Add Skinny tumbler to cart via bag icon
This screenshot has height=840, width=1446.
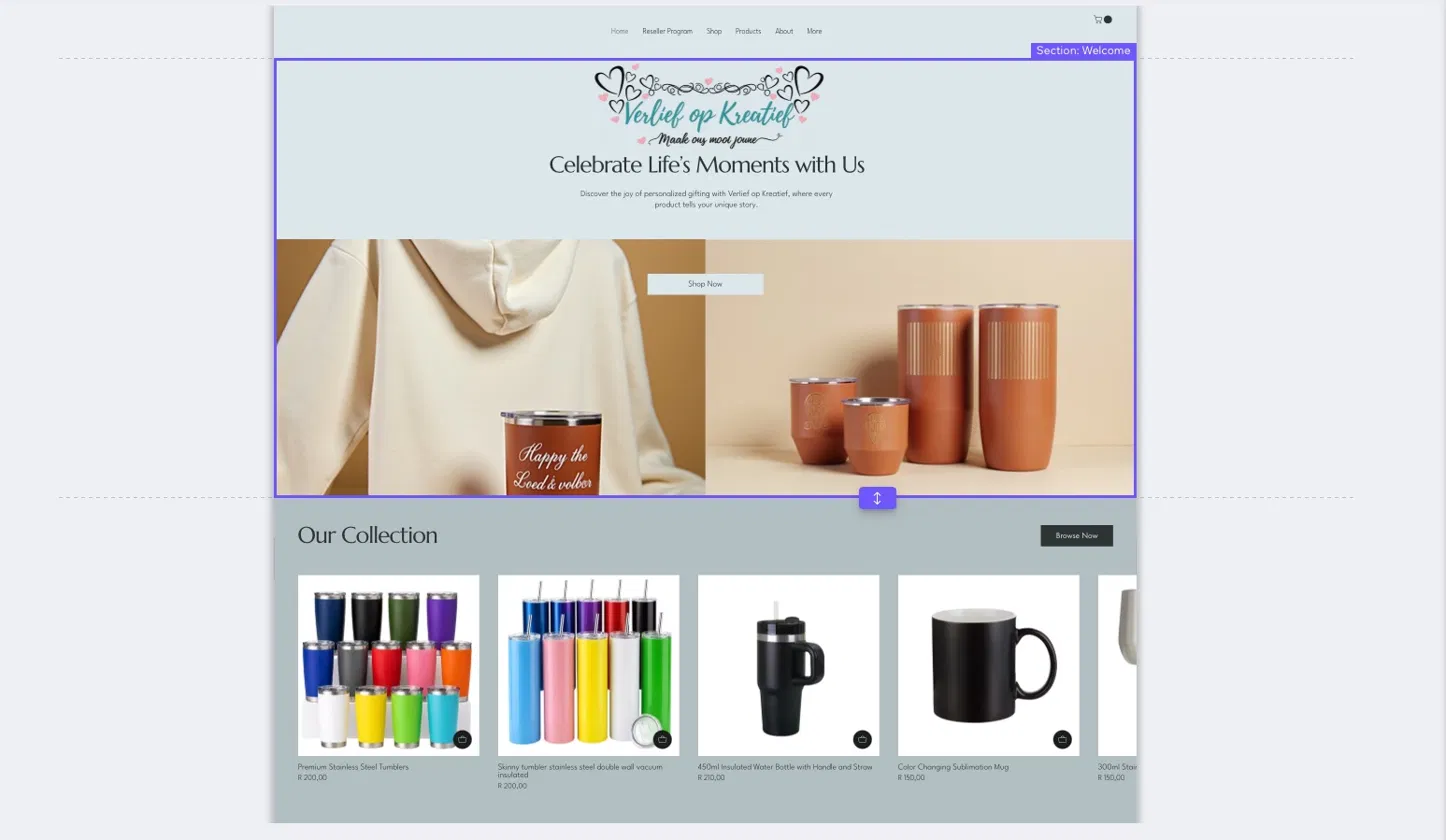pos(662,739)
